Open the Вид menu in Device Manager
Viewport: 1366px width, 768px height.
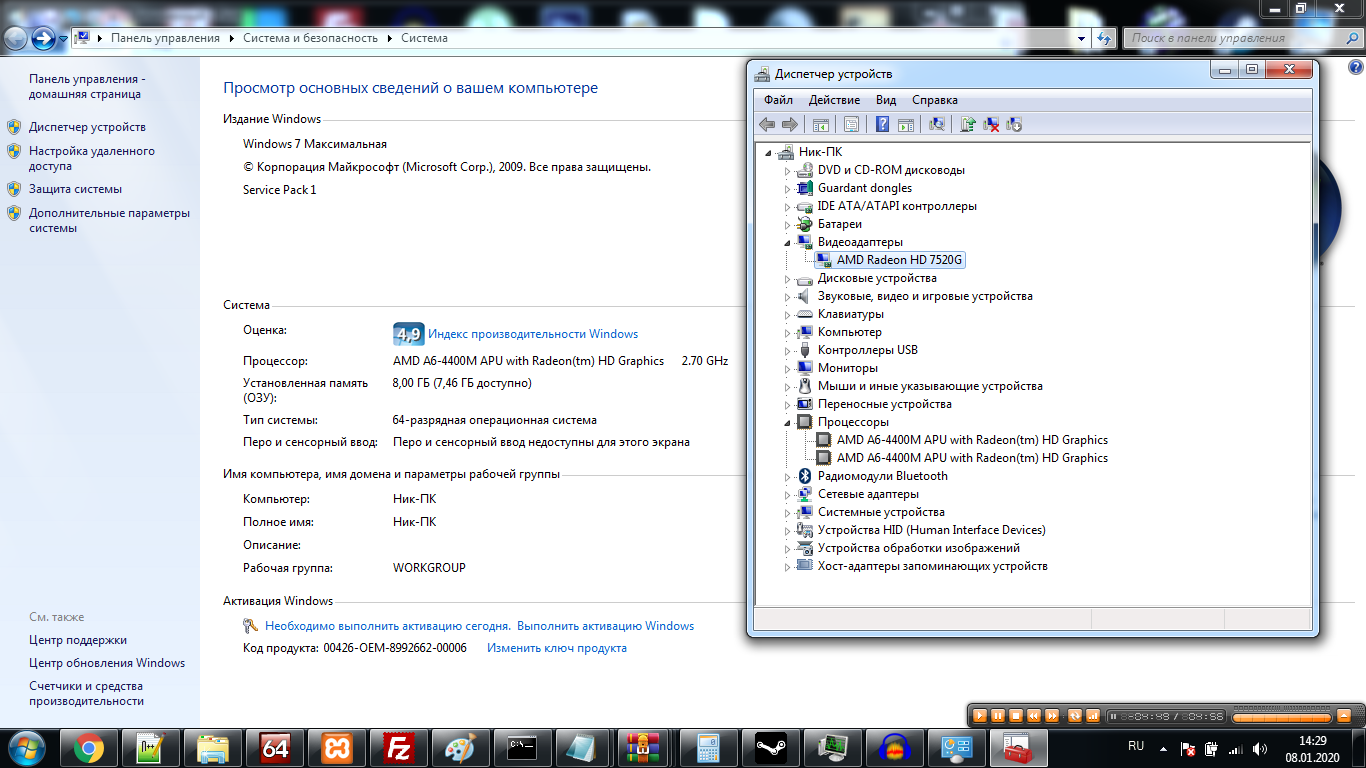tap(885, 100)
